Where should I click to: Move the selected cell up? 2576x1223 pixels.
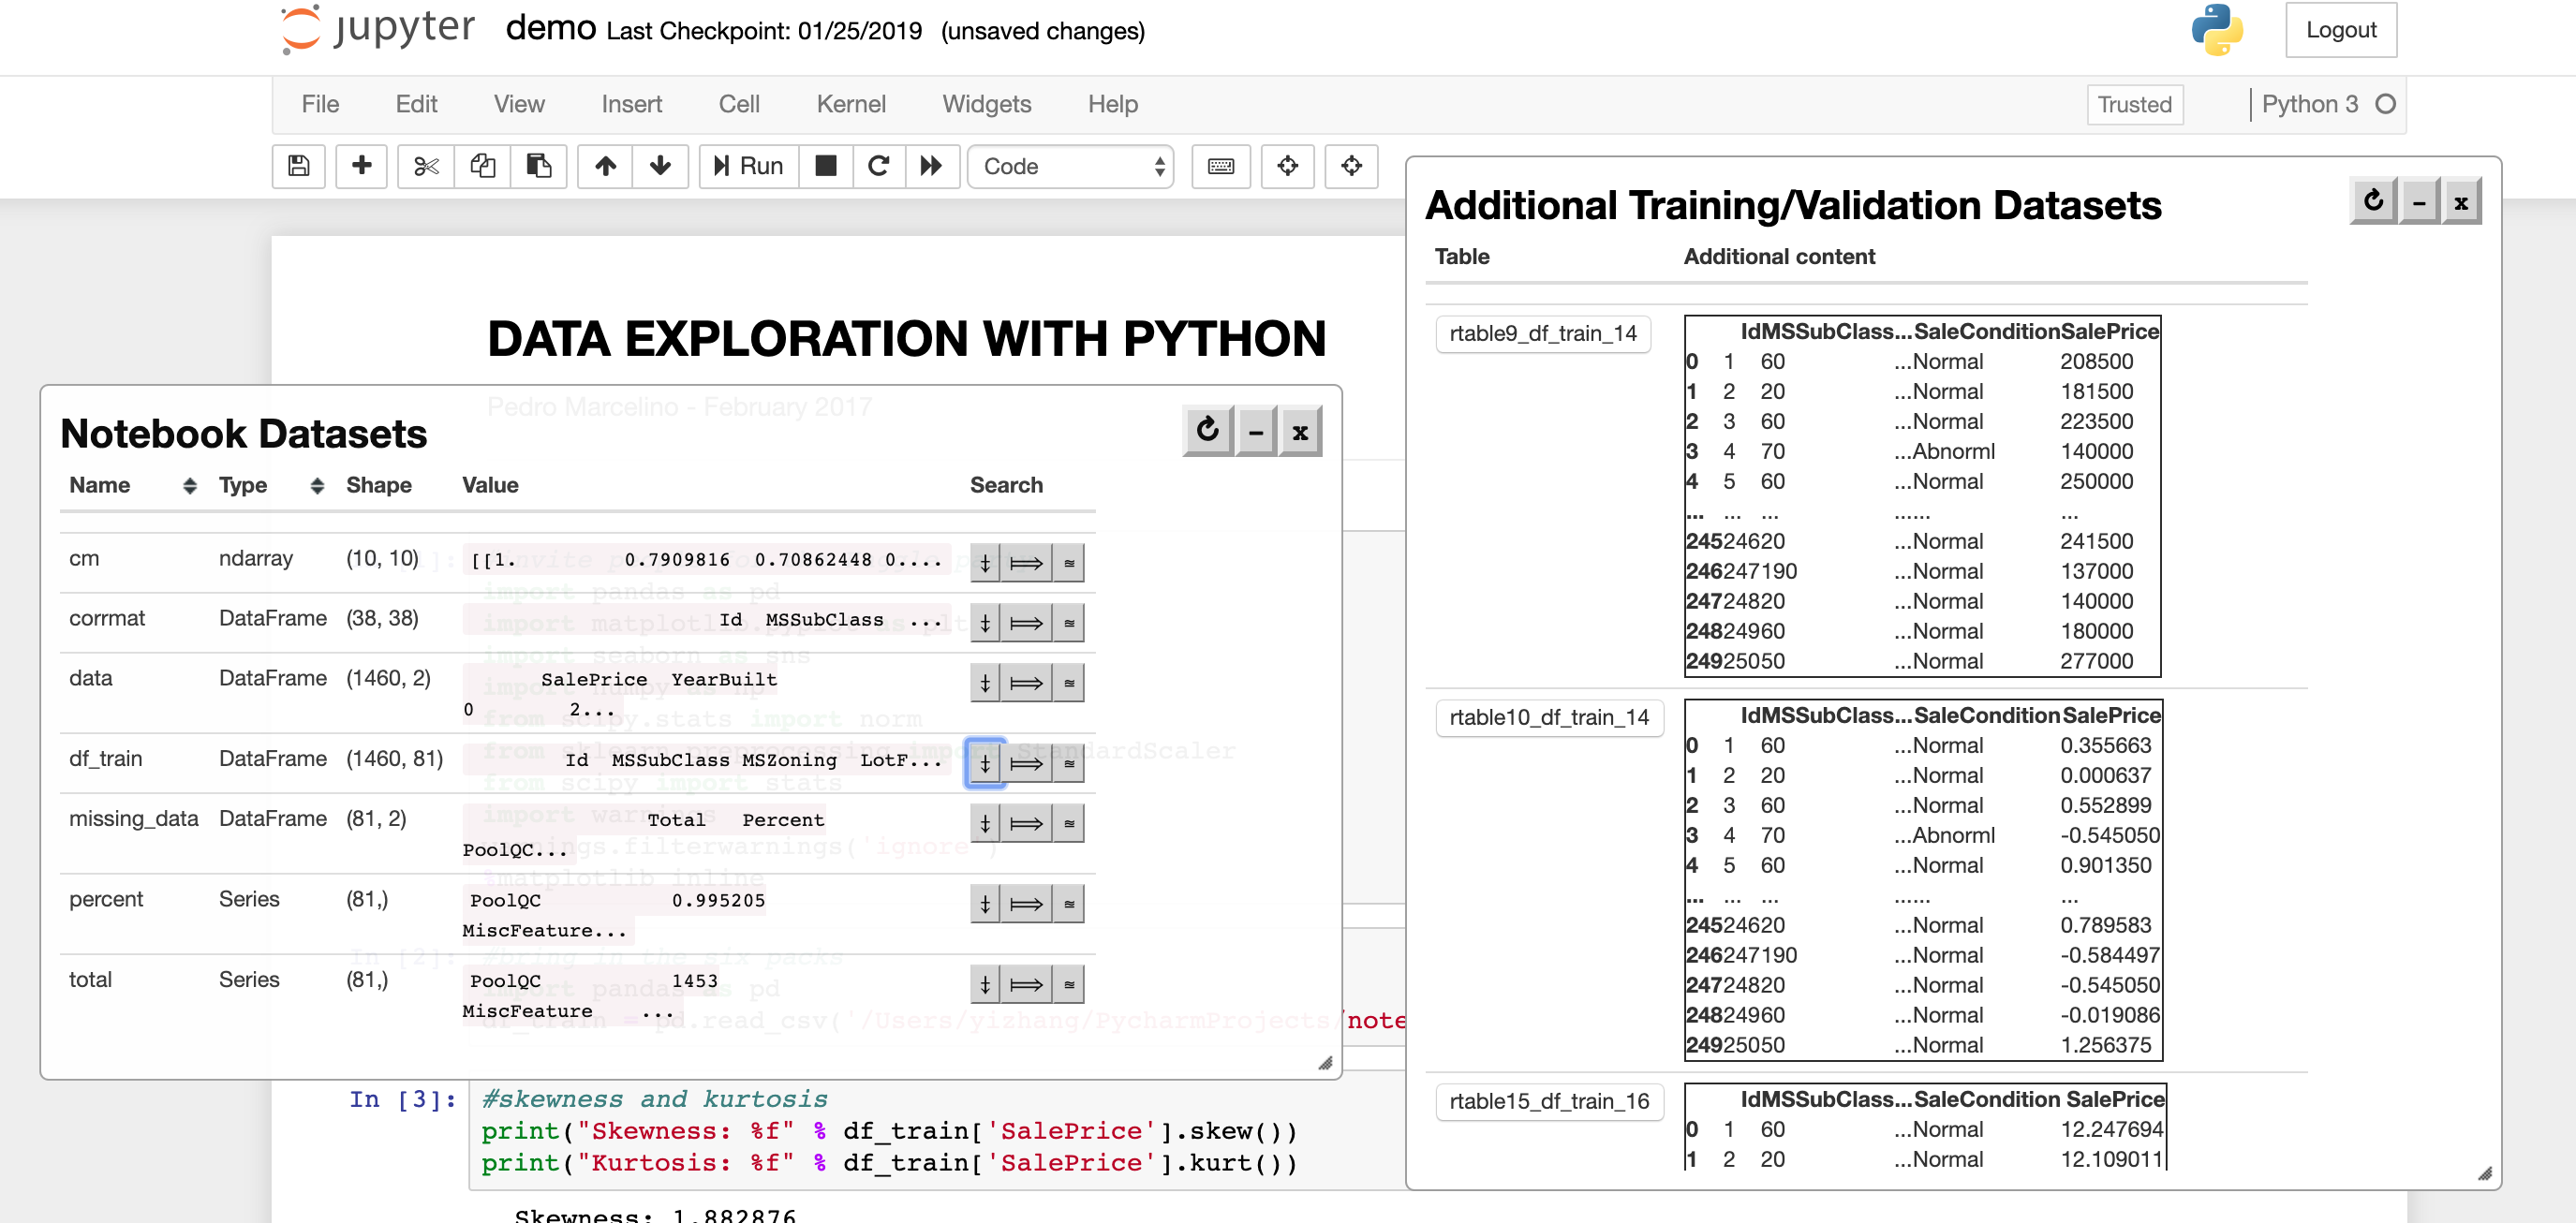pyautogui.click(x=605, y=166)
